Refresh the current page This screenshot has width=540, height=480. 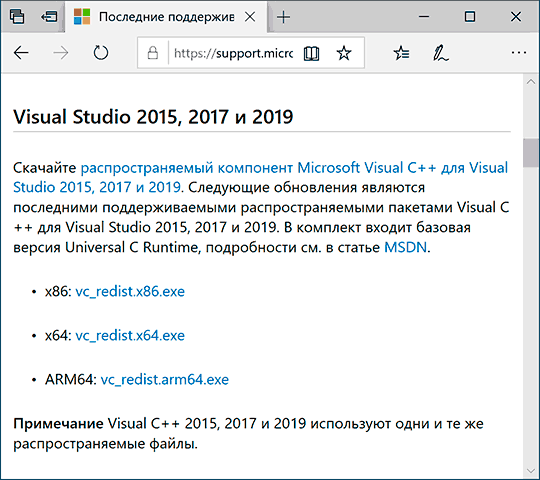tap(101, 53)
